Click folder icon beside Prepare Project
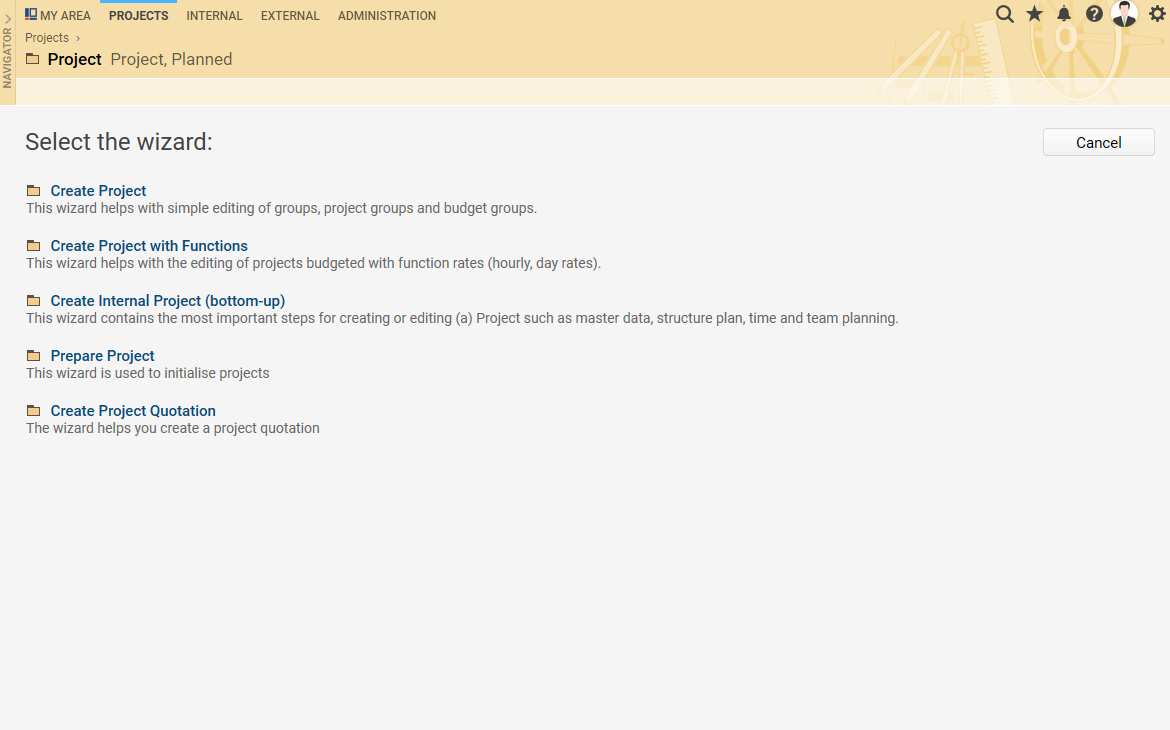The height and width of the screenshot is (730, 1170). [34, 356]
